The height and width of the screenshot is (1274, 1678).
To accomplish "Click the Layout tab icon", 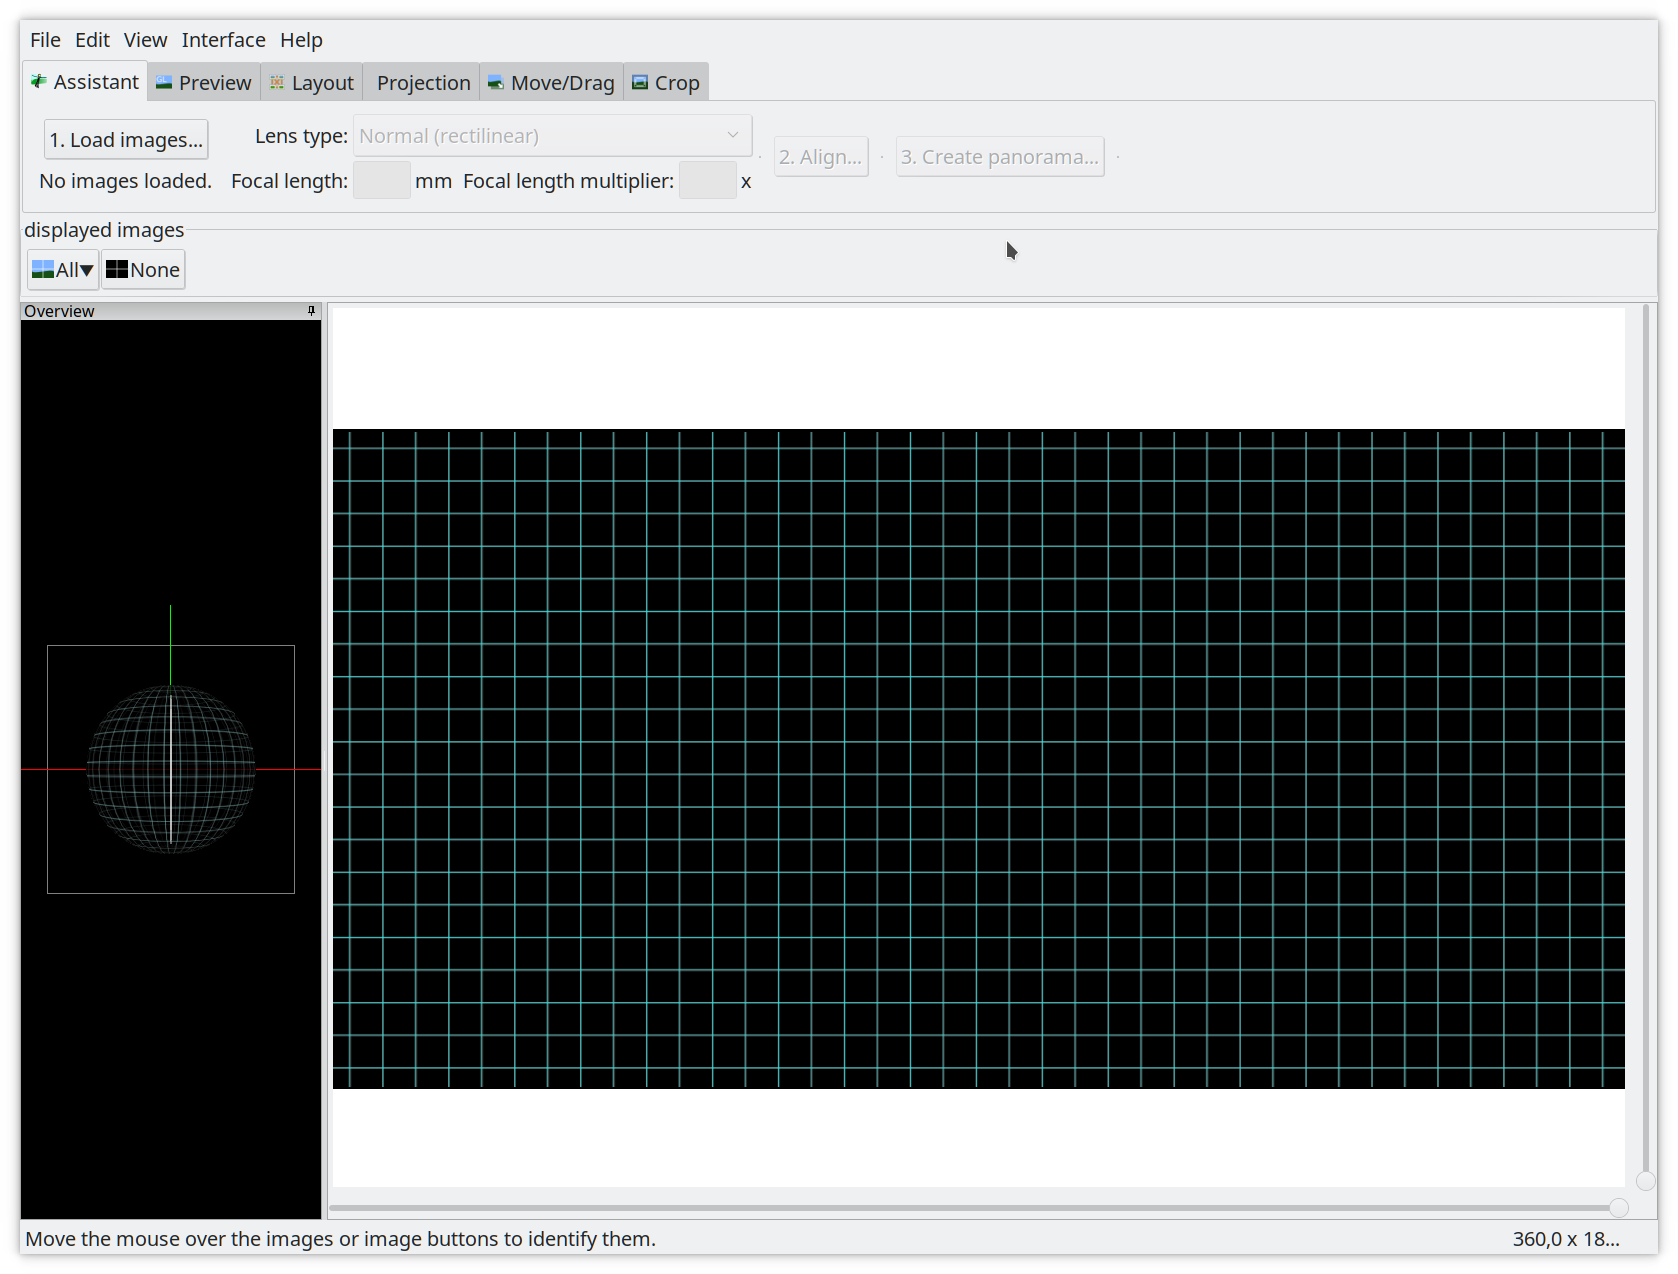I will [x=277, y=82].
